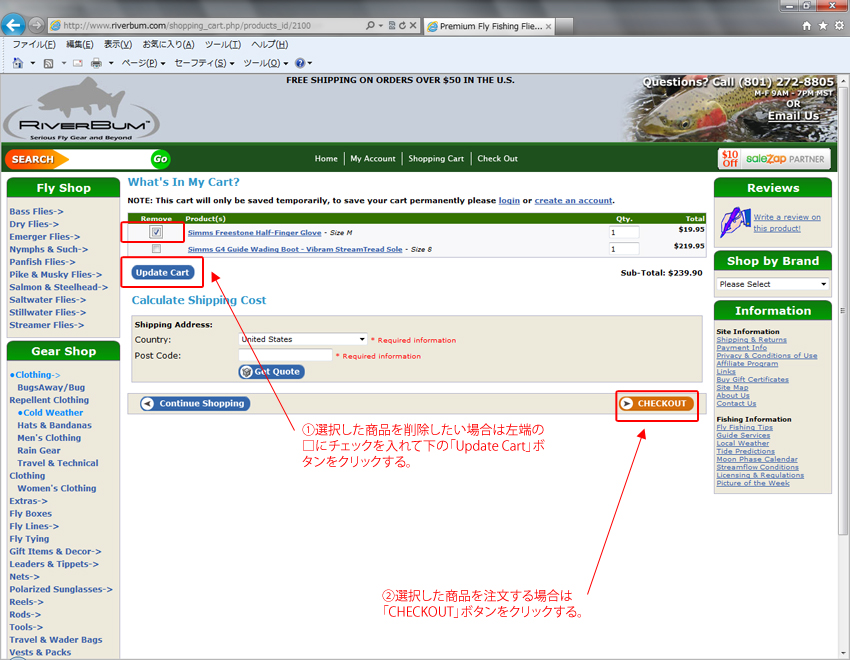Click the create an account link
Viewport: 850px width, 660px height.
[574, 200]
